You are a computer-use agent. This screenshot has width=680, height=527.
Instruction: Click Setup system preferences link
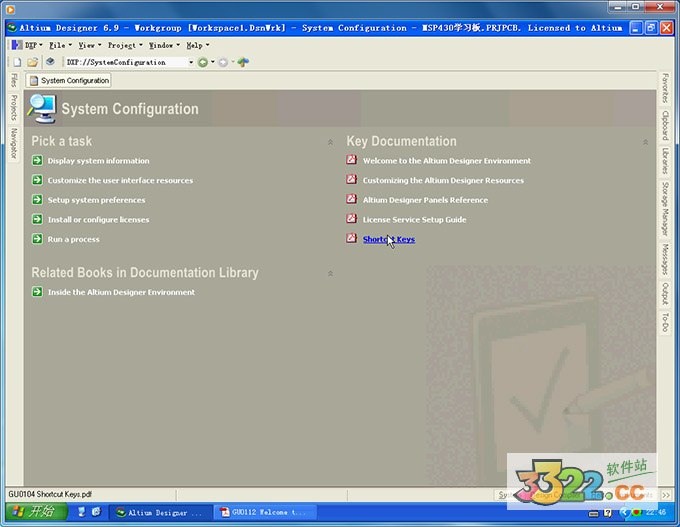point(96,200)
